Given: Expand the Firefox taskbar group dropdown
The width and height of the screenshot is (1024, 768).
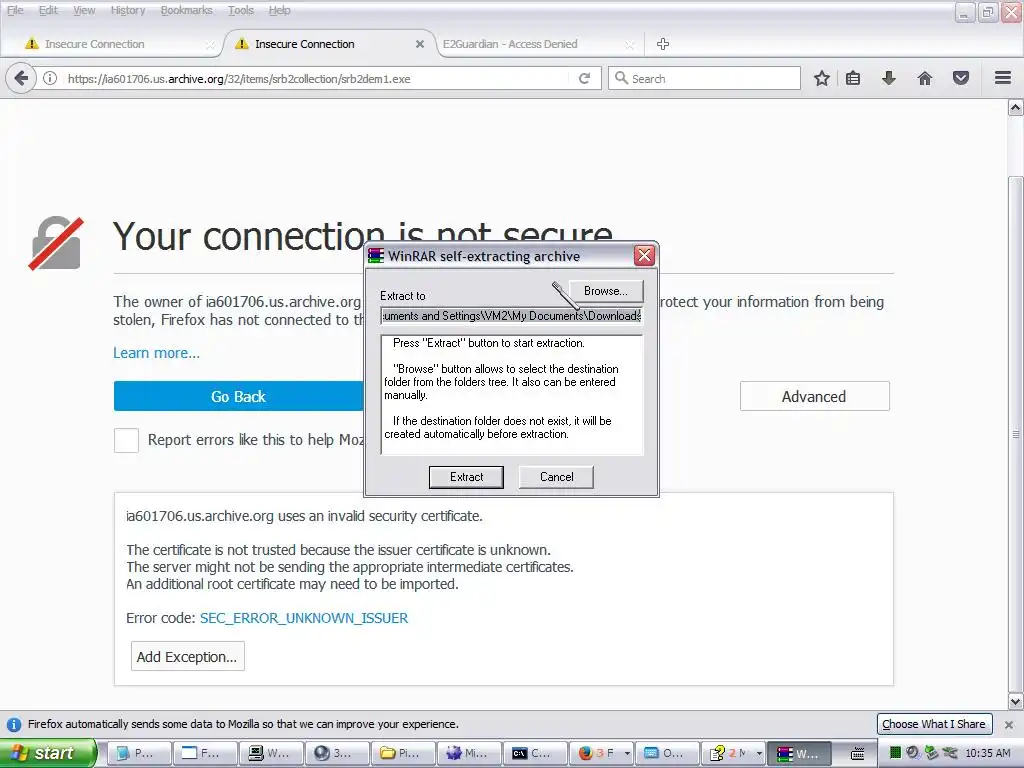Looking at the screenshot, I should point(627,754).
